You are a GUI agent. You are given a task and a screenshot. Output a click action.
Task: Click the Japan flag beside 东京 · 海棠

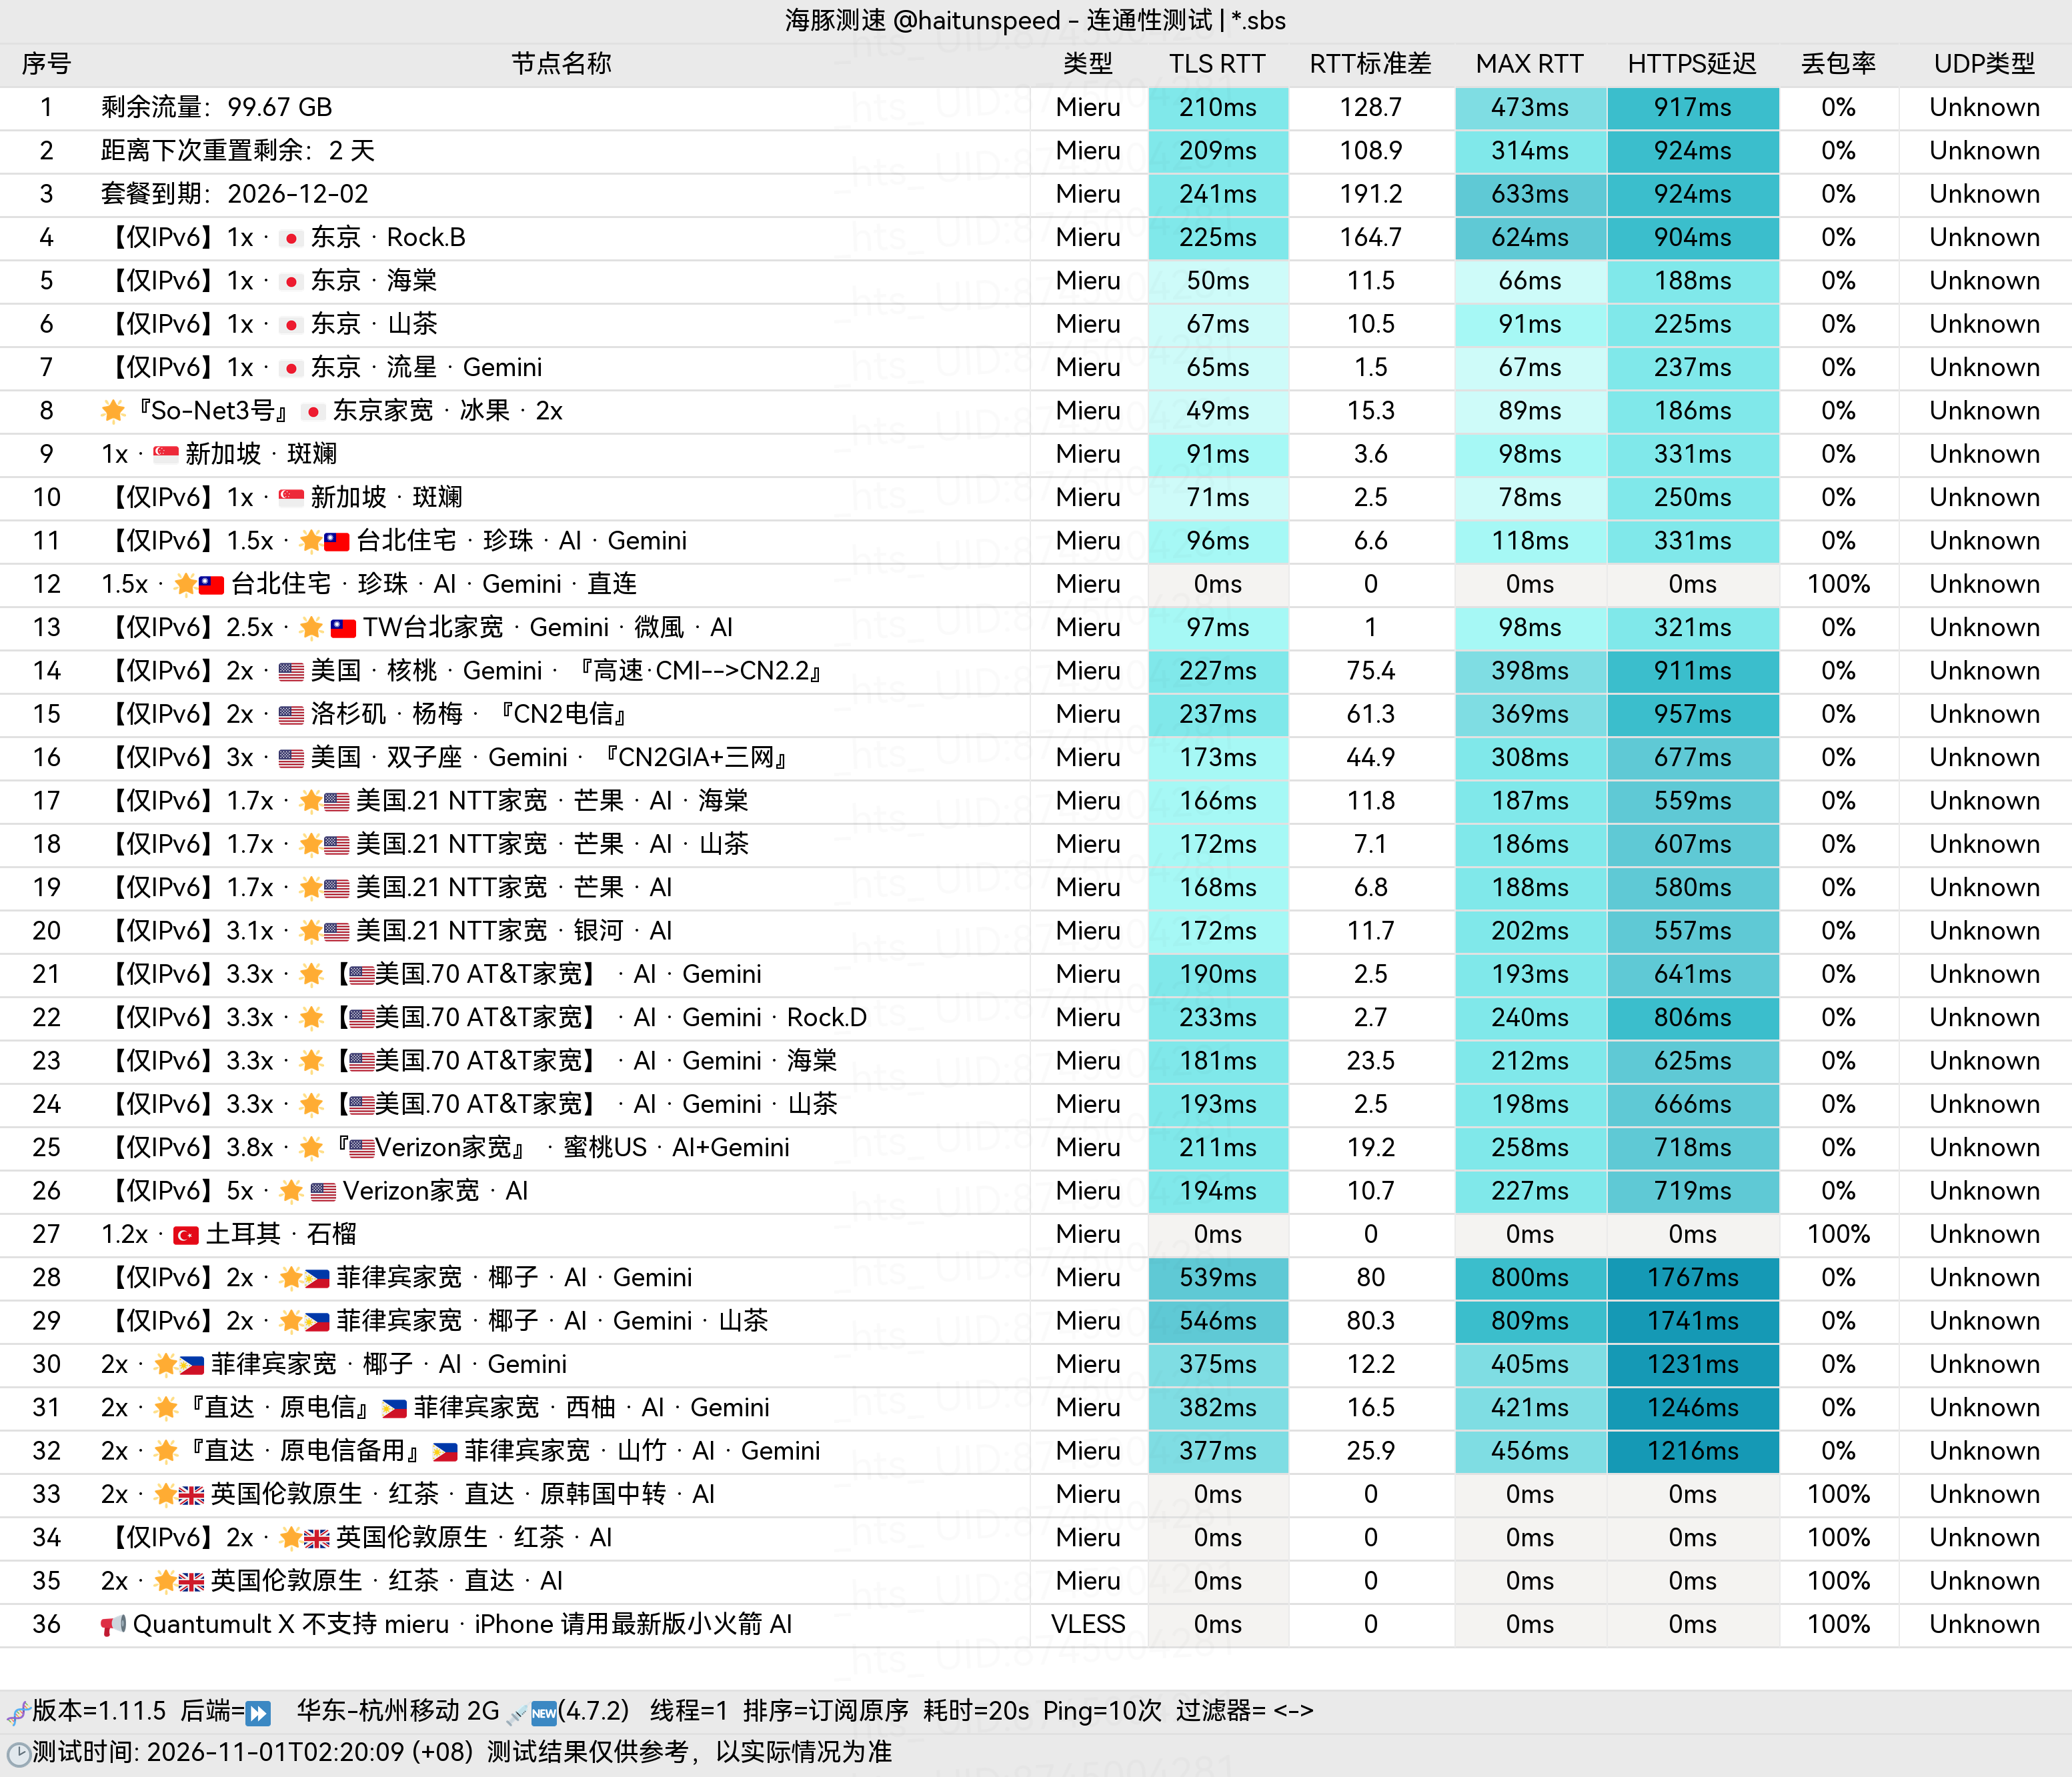tap(291, 281)
